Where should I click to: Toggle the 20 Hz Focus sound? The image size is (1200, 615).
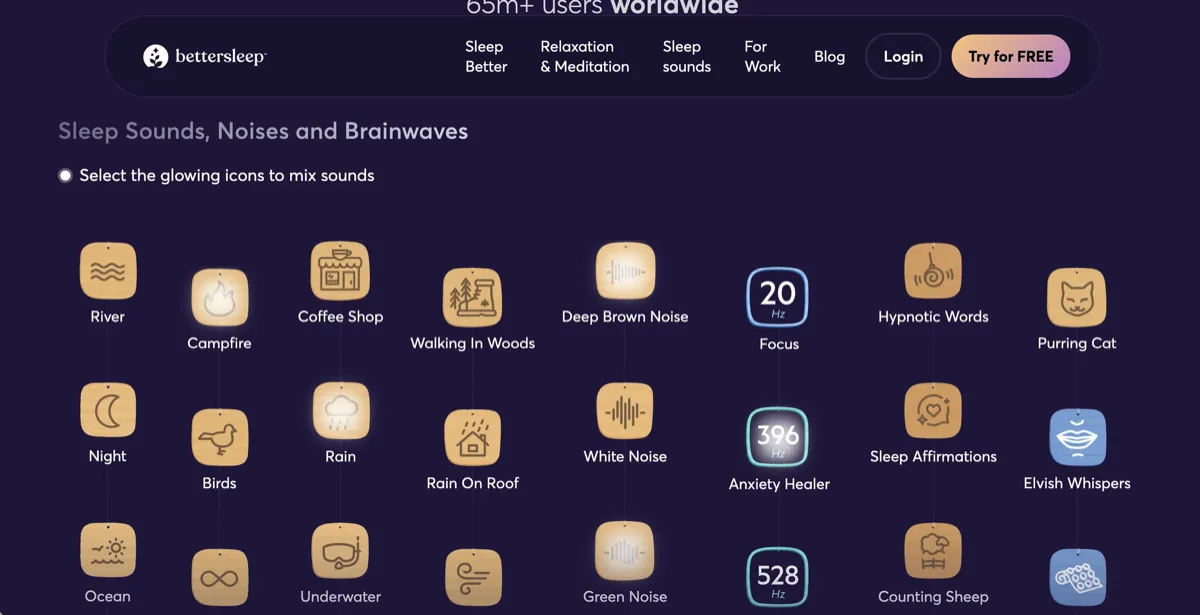click(778, 297)
